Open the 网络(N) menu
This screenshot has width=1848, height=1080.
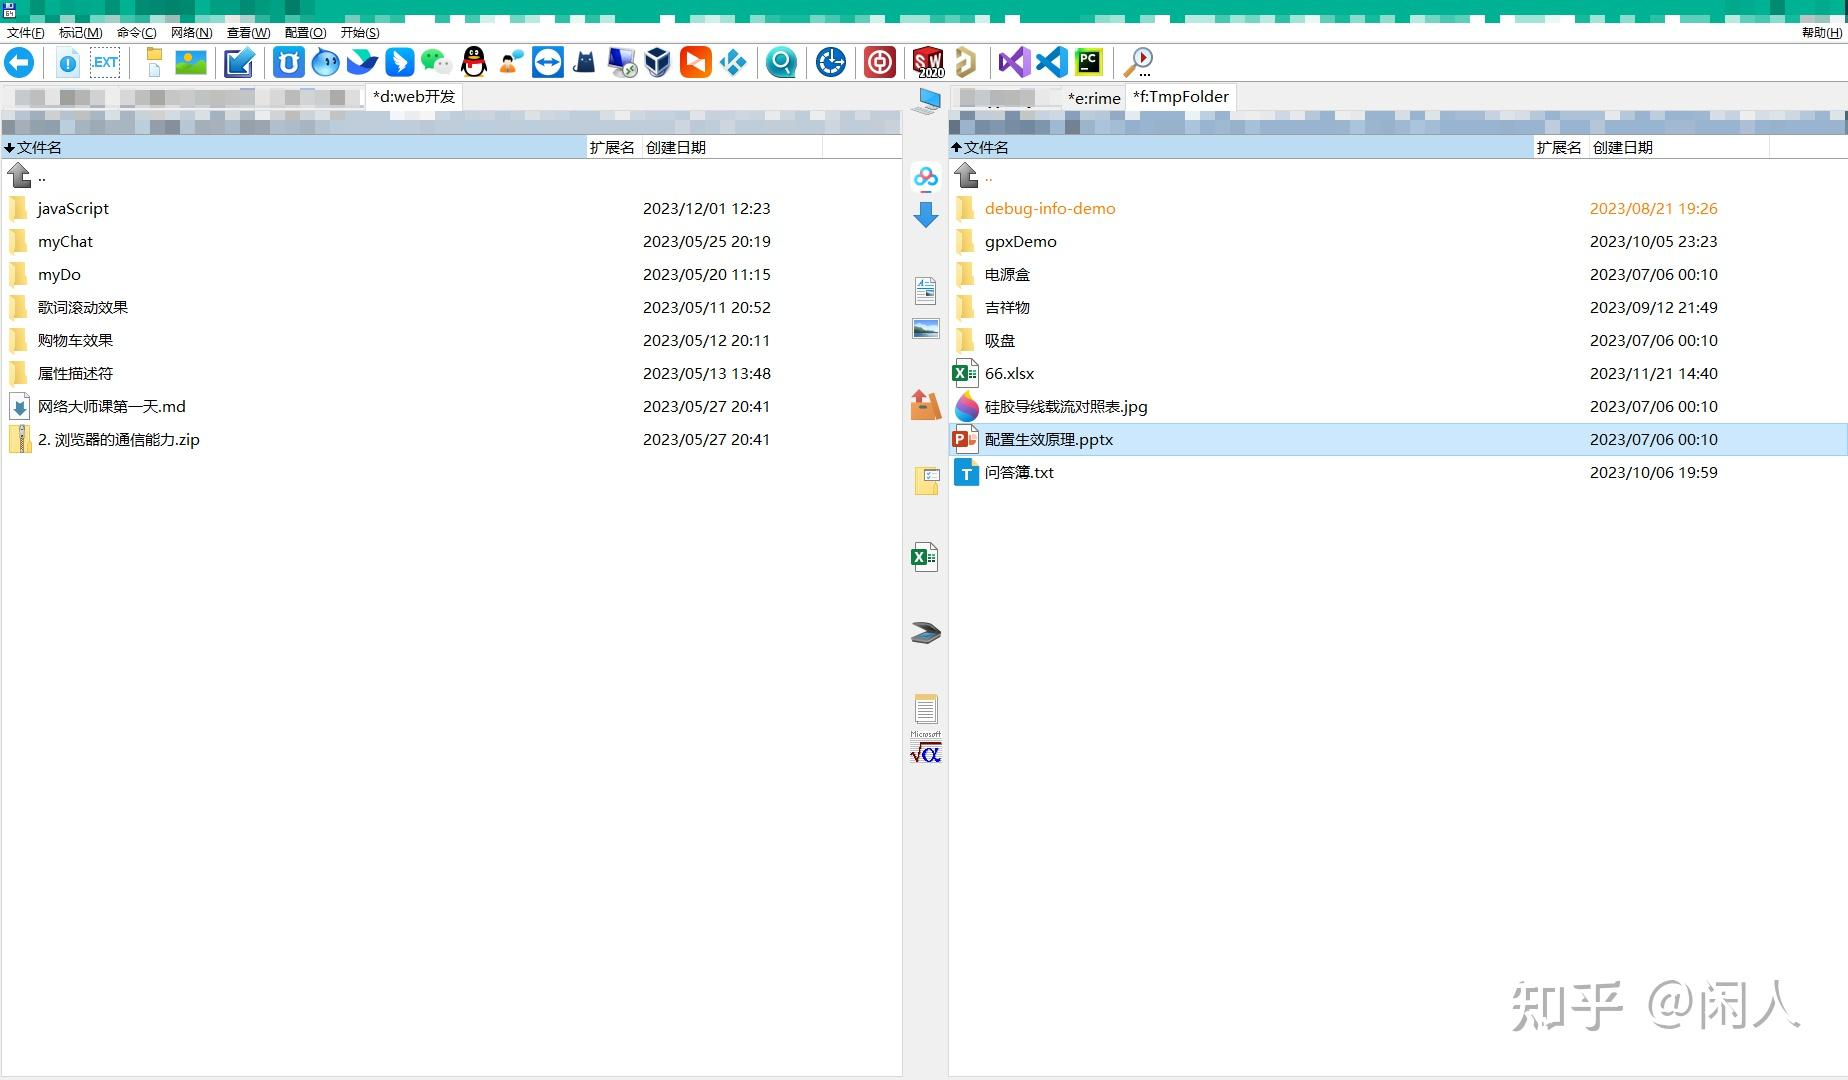pos(192,33)
